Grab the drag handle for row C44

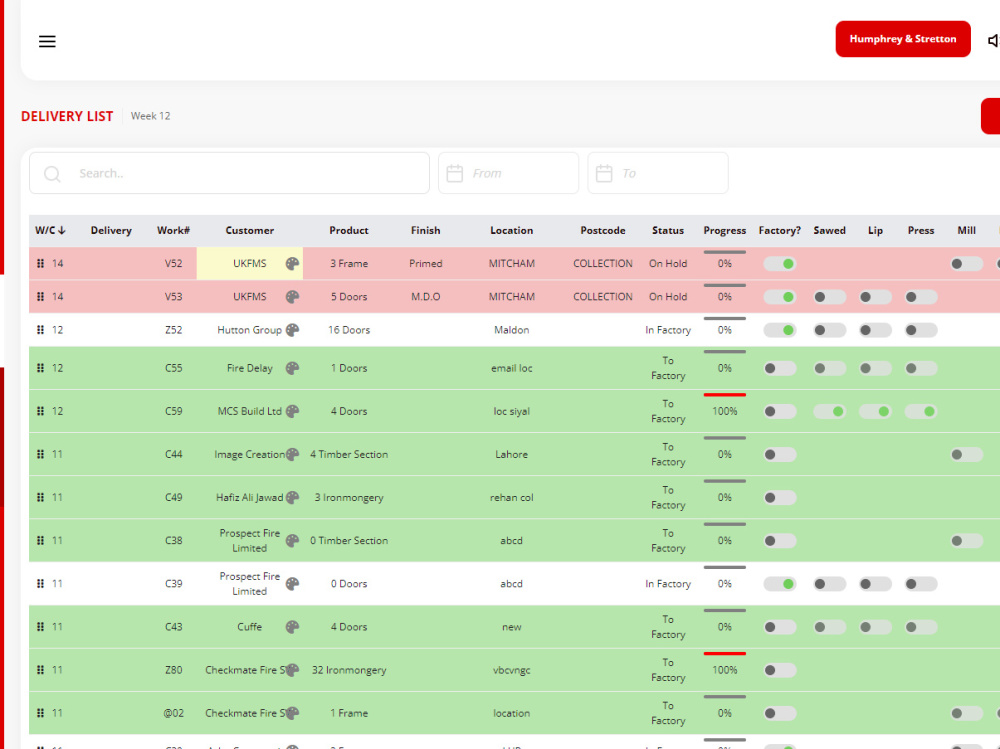pos(40,454)
